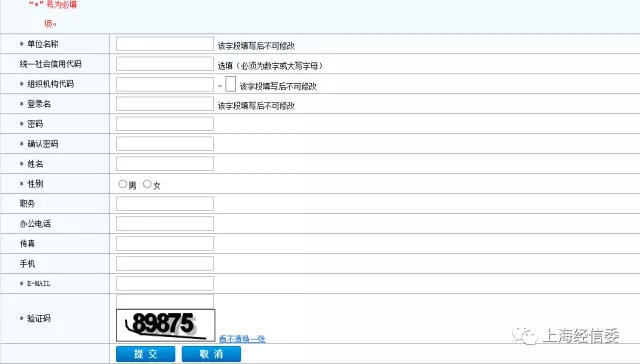The width and height of the screenshot is (640, 364).
Task: Focus the 职务 input field
Action: tap(165, 204)
